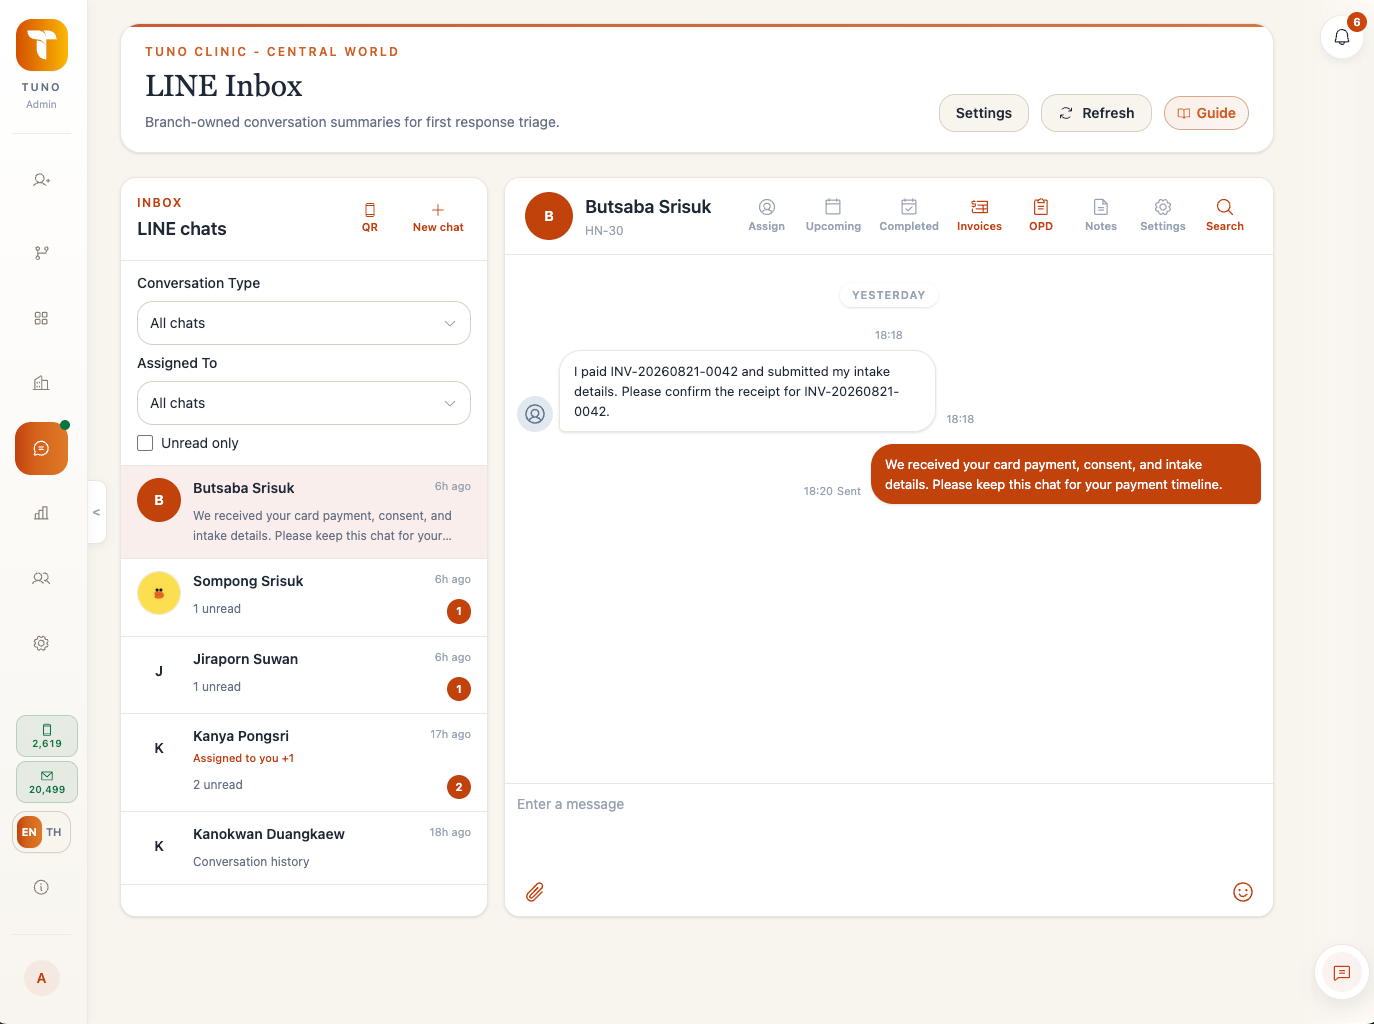1374x1024 pixels.
Task: Open floating support chat button
Action: (1342, 972)
